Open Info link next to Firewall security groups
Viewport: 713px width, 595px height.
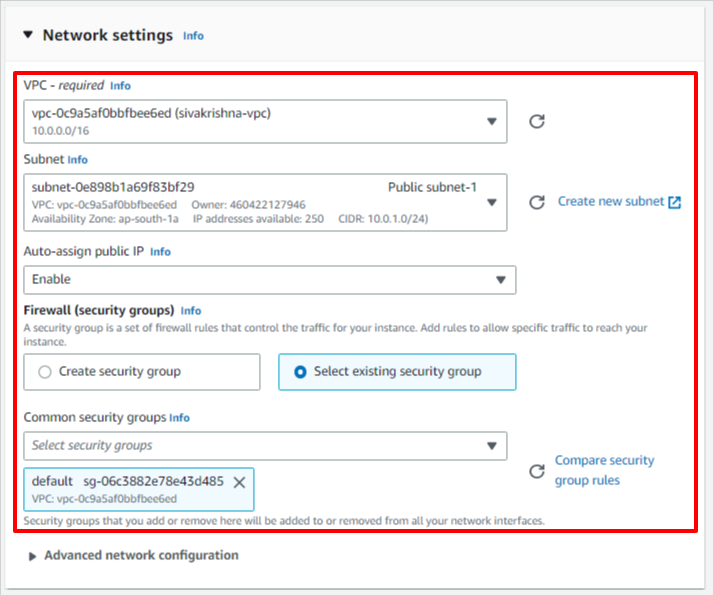coord(191,311)
